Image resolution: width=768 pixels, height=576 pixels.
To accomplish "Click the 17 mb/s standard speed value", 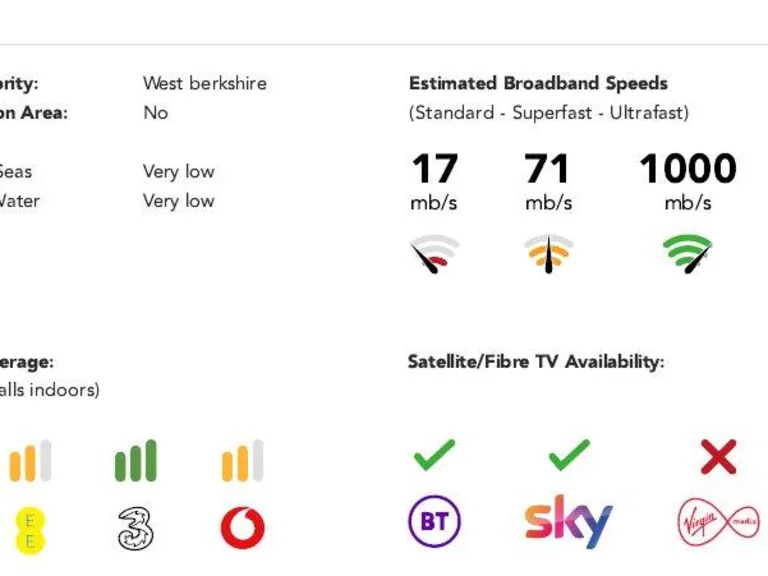I will pos(434,170).
